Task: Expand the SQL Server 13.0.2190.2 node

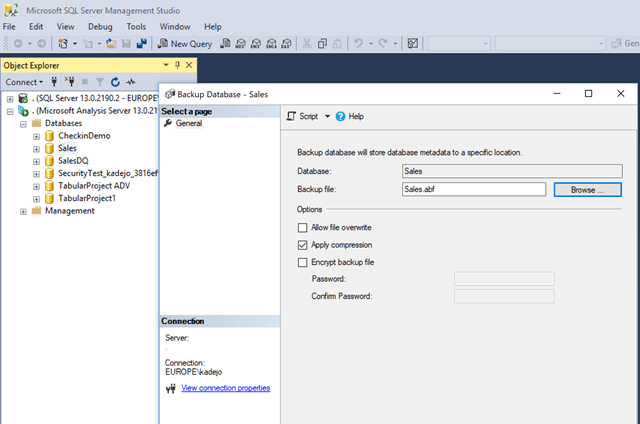Action: pos(10,99)
